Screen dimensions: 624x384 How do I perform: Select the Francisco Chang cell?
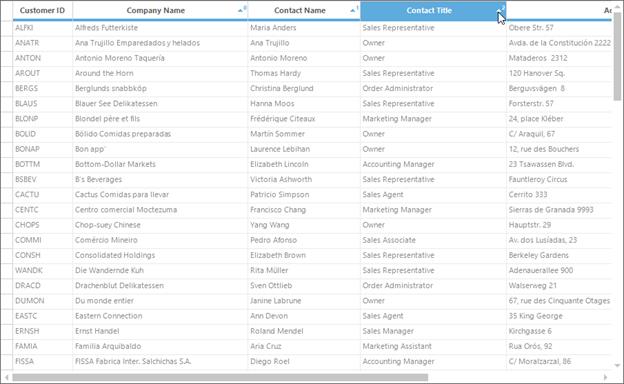coord(304,210)
